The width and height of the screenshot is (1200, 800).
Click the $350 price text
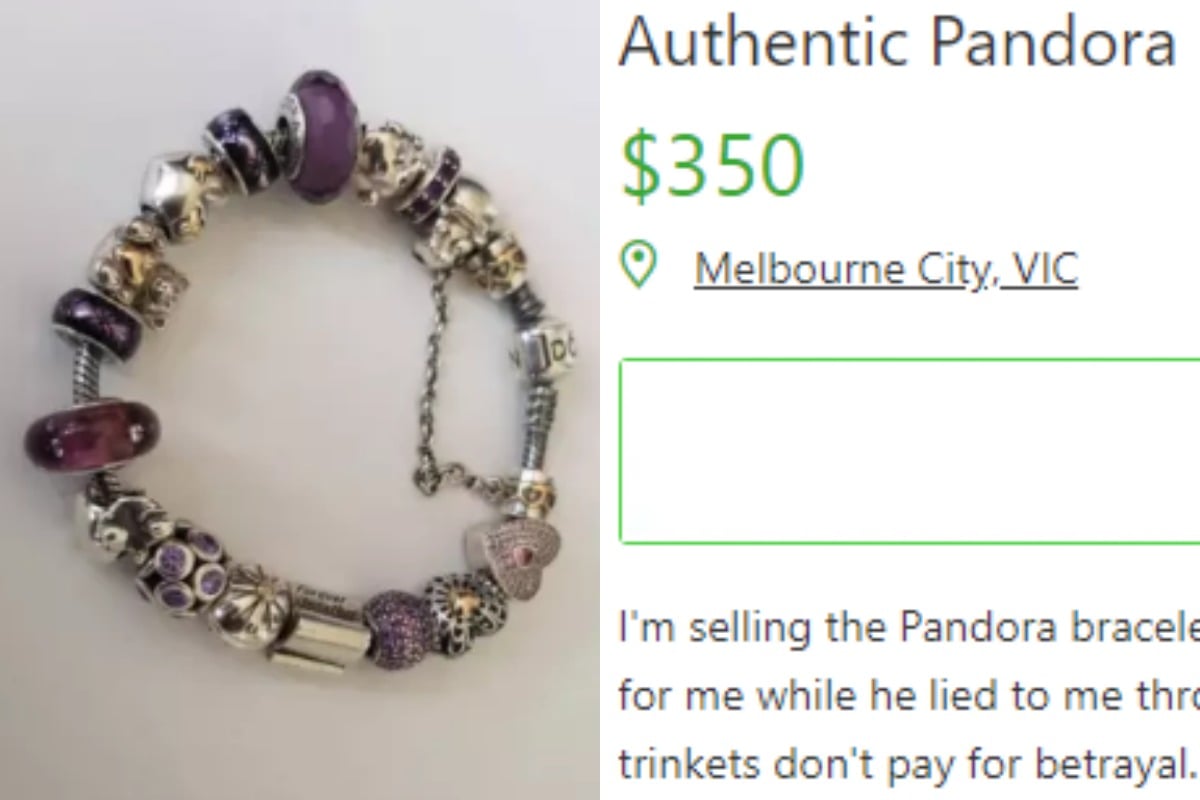[712, 165]
